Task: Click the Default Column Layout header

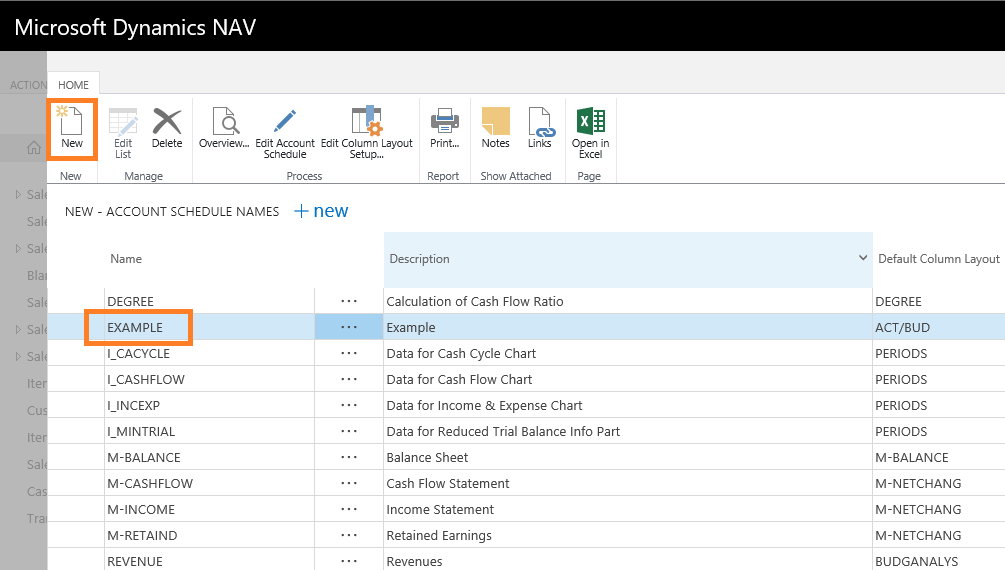Action: tap(938, 259)
